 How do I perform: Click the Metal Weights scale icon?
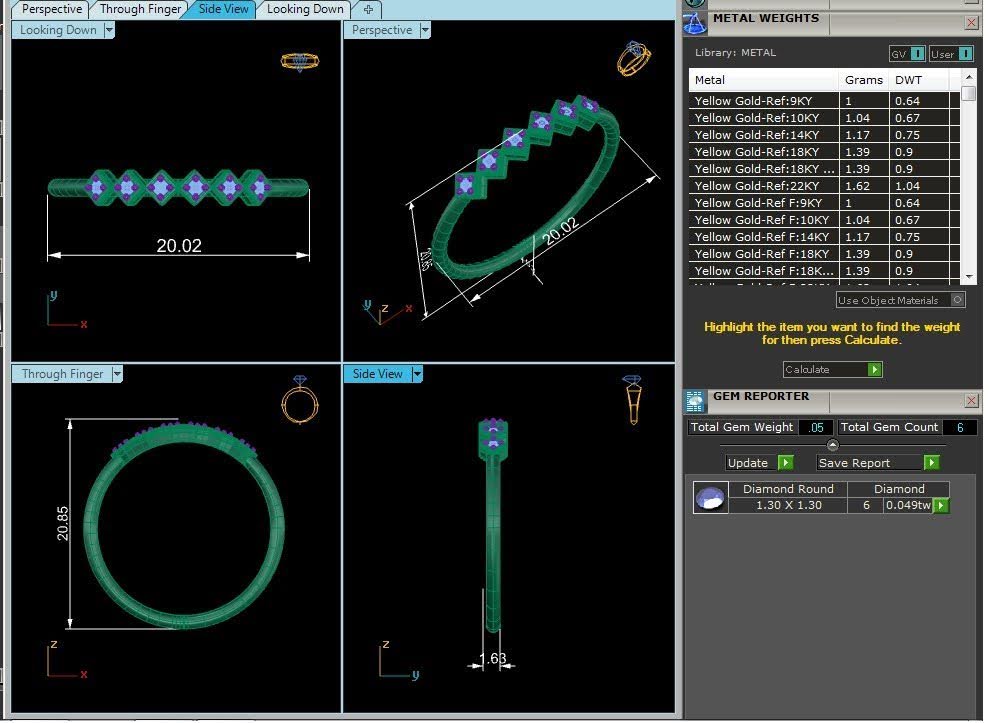(x=694, y=23)
